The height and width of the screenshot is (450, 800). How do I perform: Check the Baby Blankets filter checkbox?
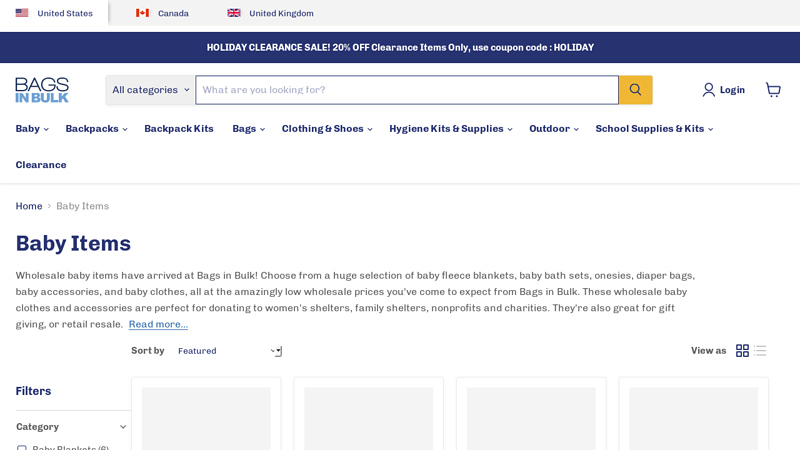22,448
